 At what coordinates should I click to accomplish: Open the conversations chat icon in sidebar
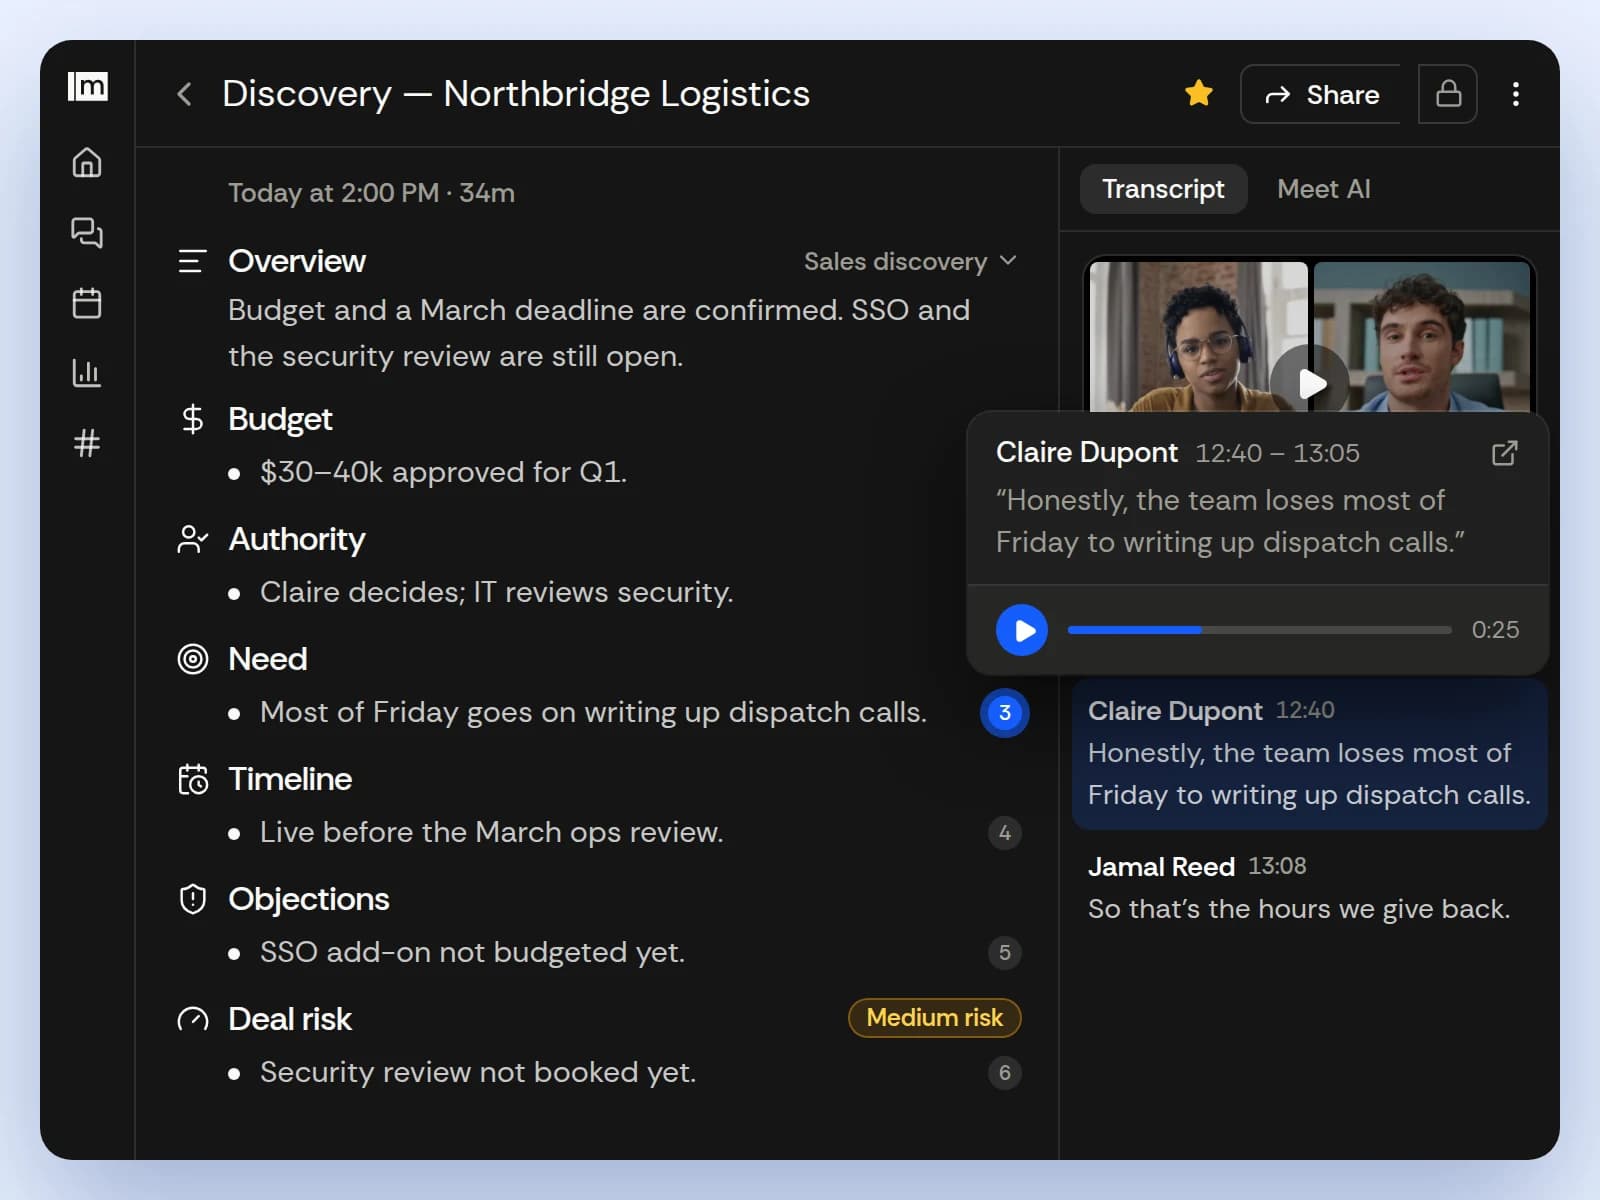87,232
